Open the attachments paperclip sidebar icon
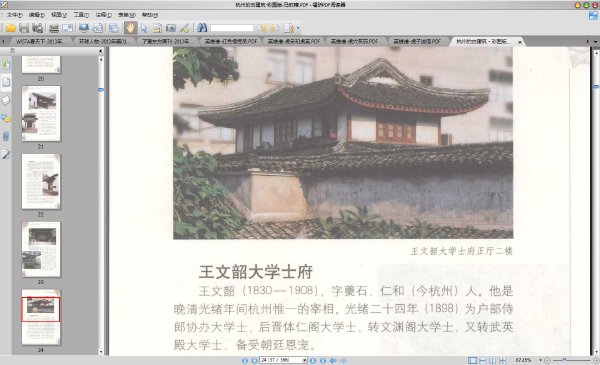 (6, 136)
